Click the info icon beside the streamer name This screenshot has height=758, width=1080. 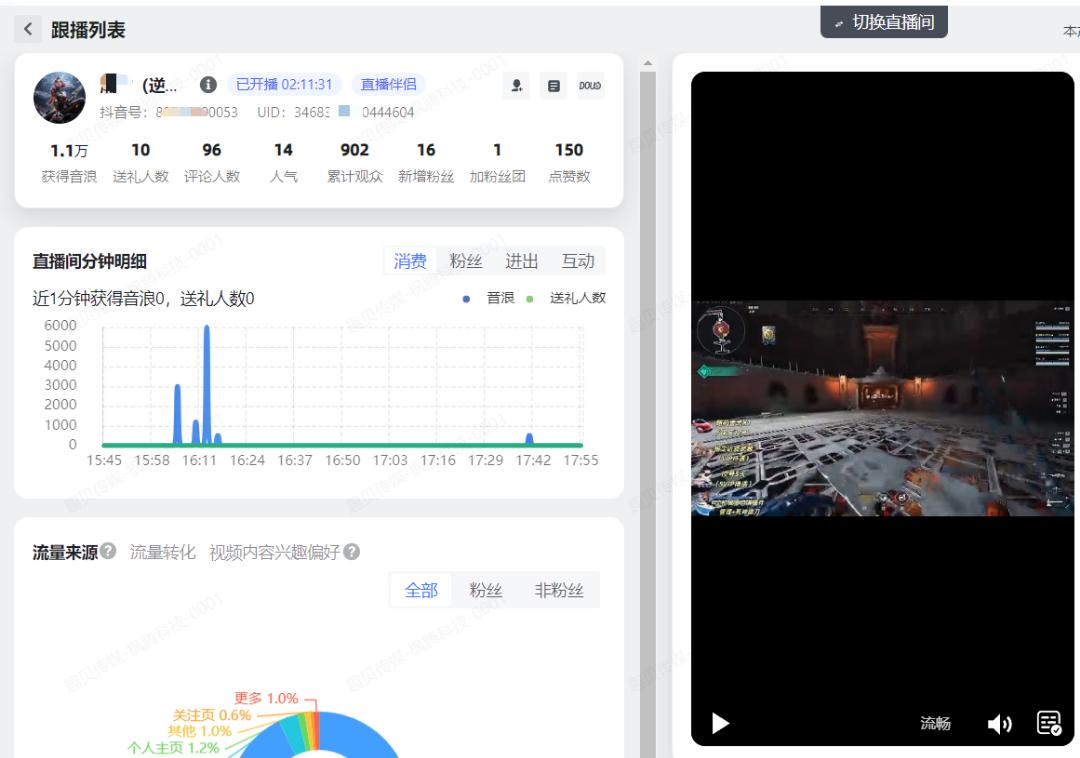coord(208,85)
